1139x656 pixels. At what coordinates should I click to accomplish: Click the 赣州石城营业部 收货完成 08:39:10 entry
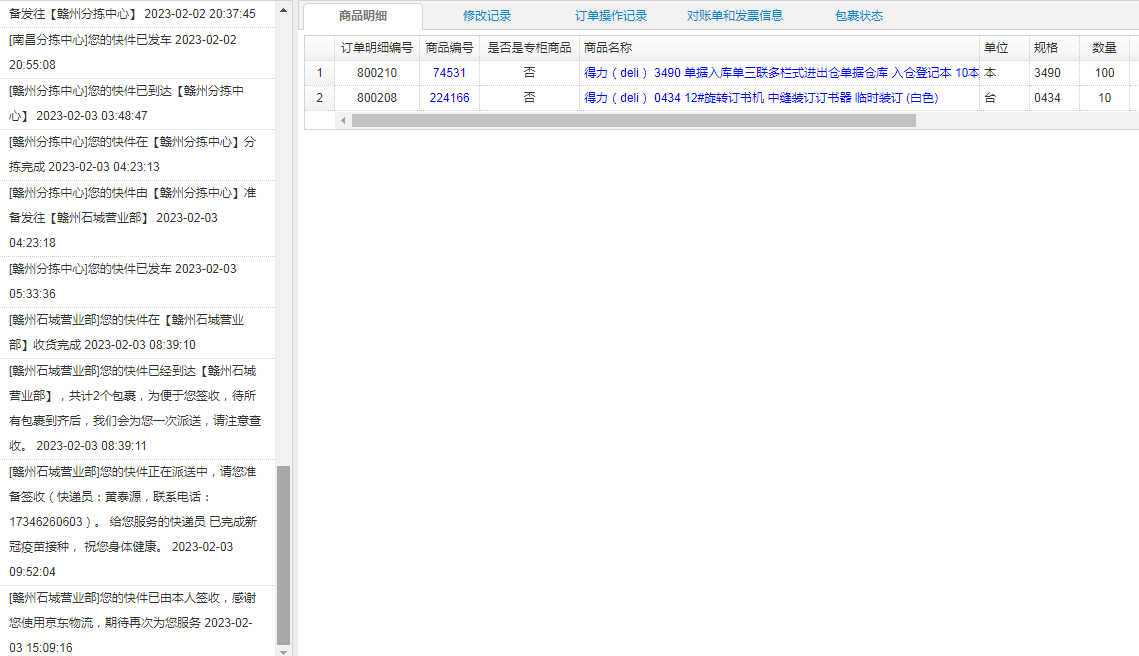[137, 332]
